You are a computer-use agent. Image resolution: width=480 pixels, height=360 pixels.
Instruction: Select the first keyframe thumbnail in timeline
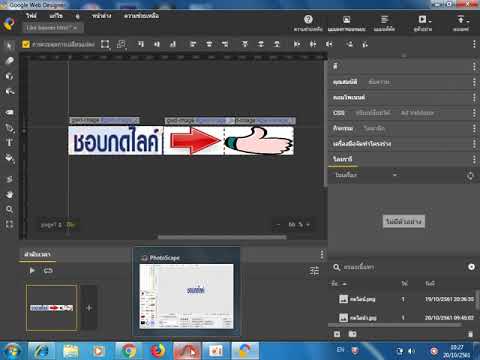click(52, 308)
